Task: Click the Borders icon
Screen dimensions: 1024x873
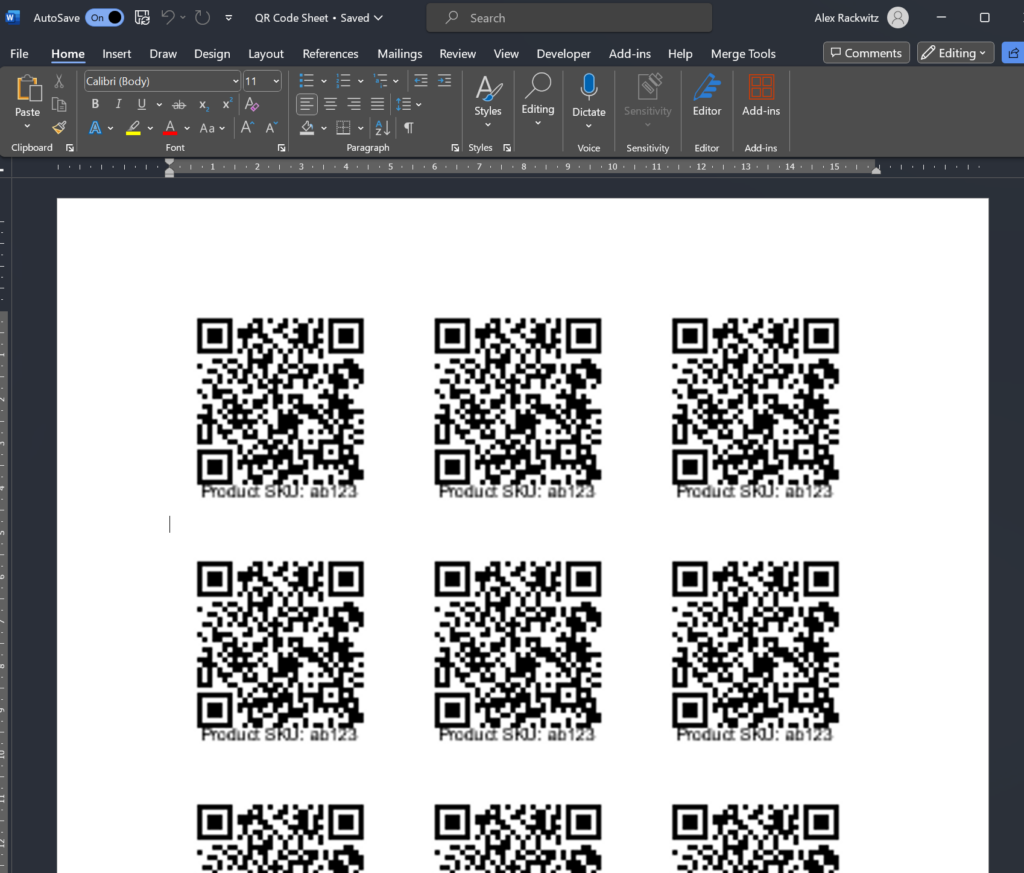Action: (344, 128)
